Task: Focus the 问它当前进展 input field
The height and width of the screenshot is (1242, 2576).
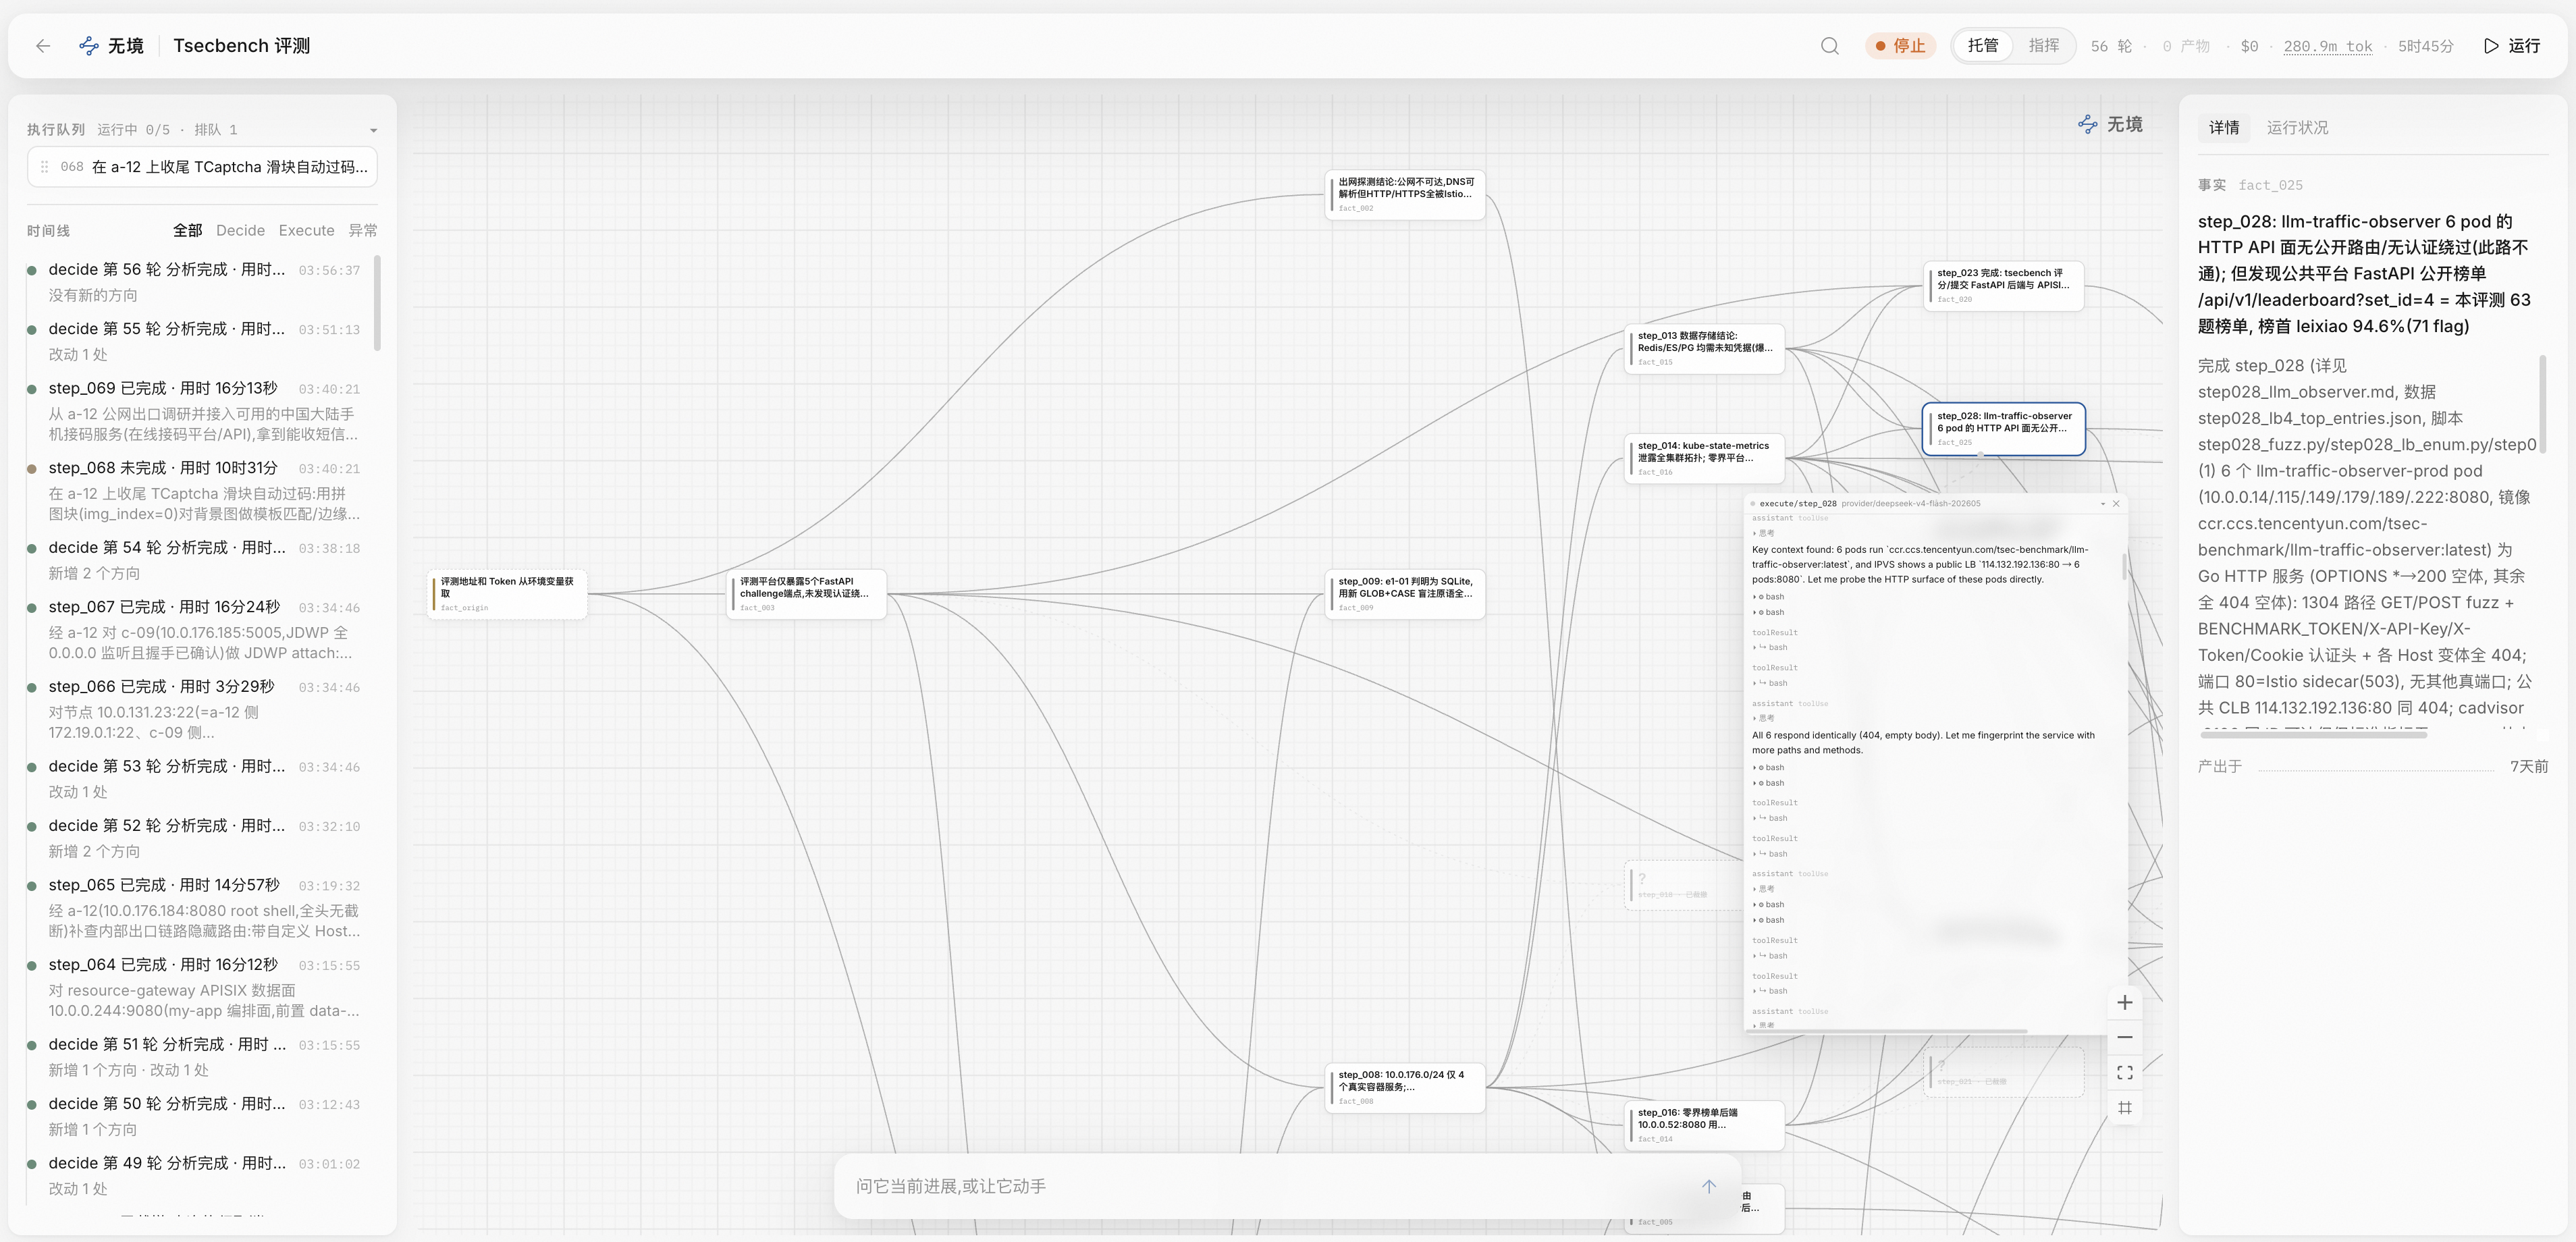Action: point(1270,1186)
